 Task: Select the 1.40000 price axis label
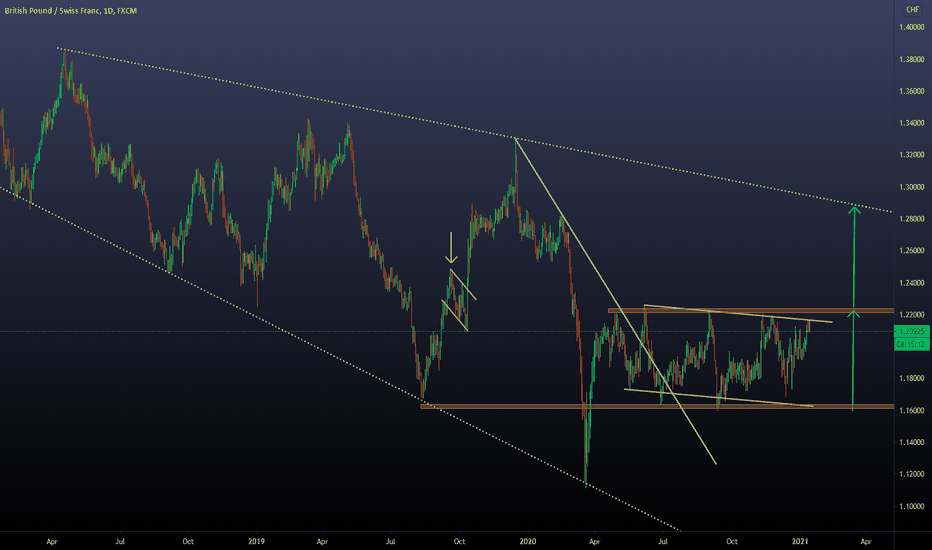[912, 27]
